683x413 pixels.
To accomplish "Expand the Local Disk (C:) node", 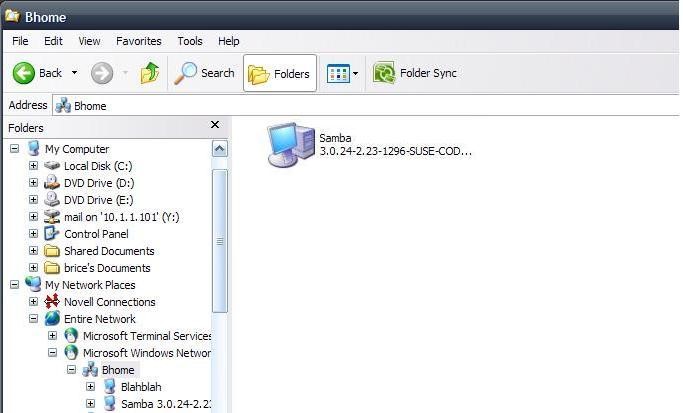I will tap(33, 166).
